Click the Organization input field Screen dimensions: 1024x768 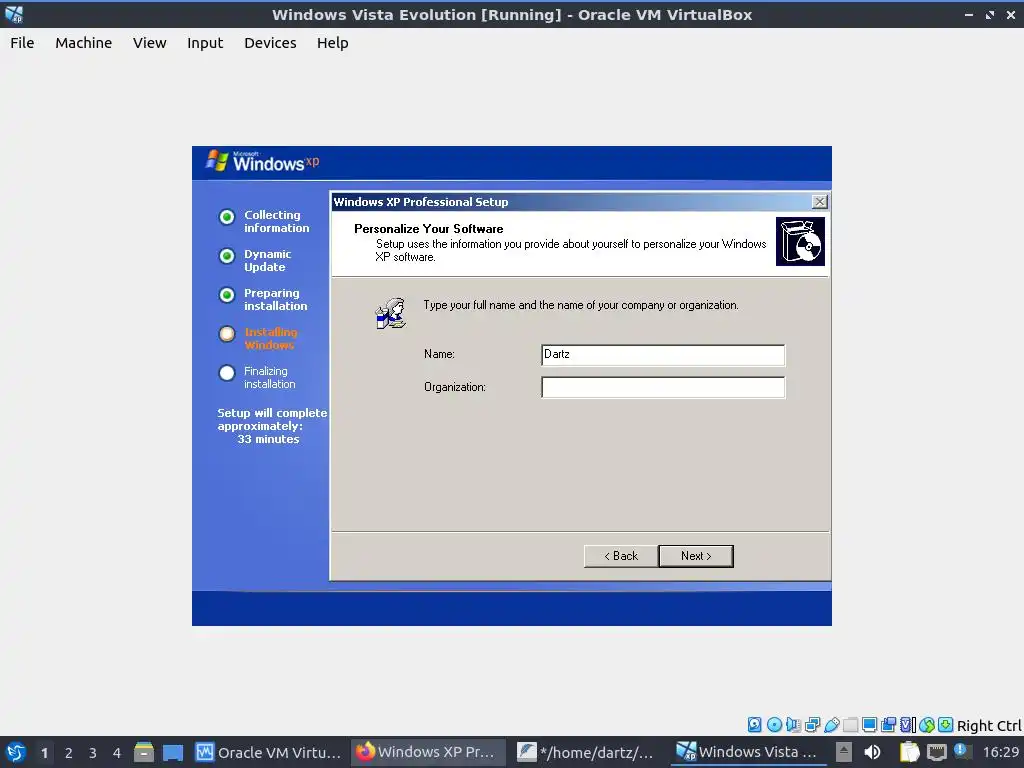663,387
